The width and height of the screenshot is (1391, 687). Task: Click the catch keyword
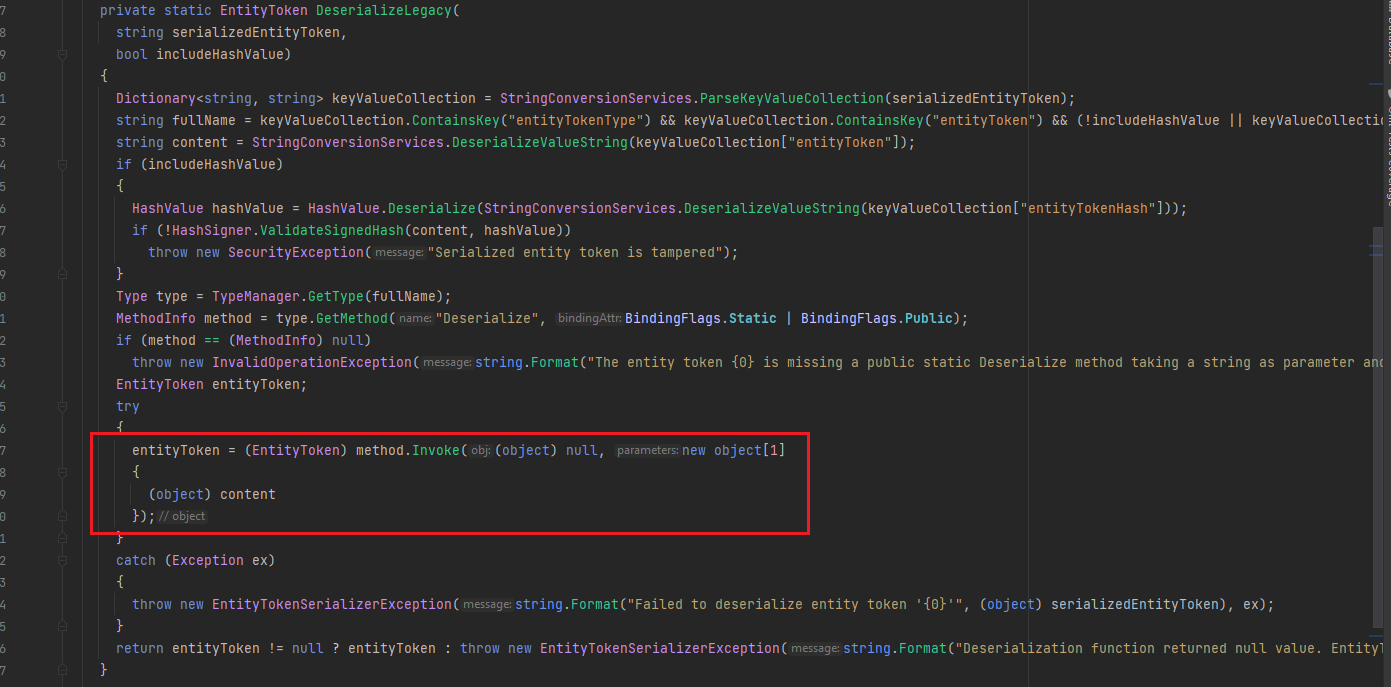click(x=136, y=560)
